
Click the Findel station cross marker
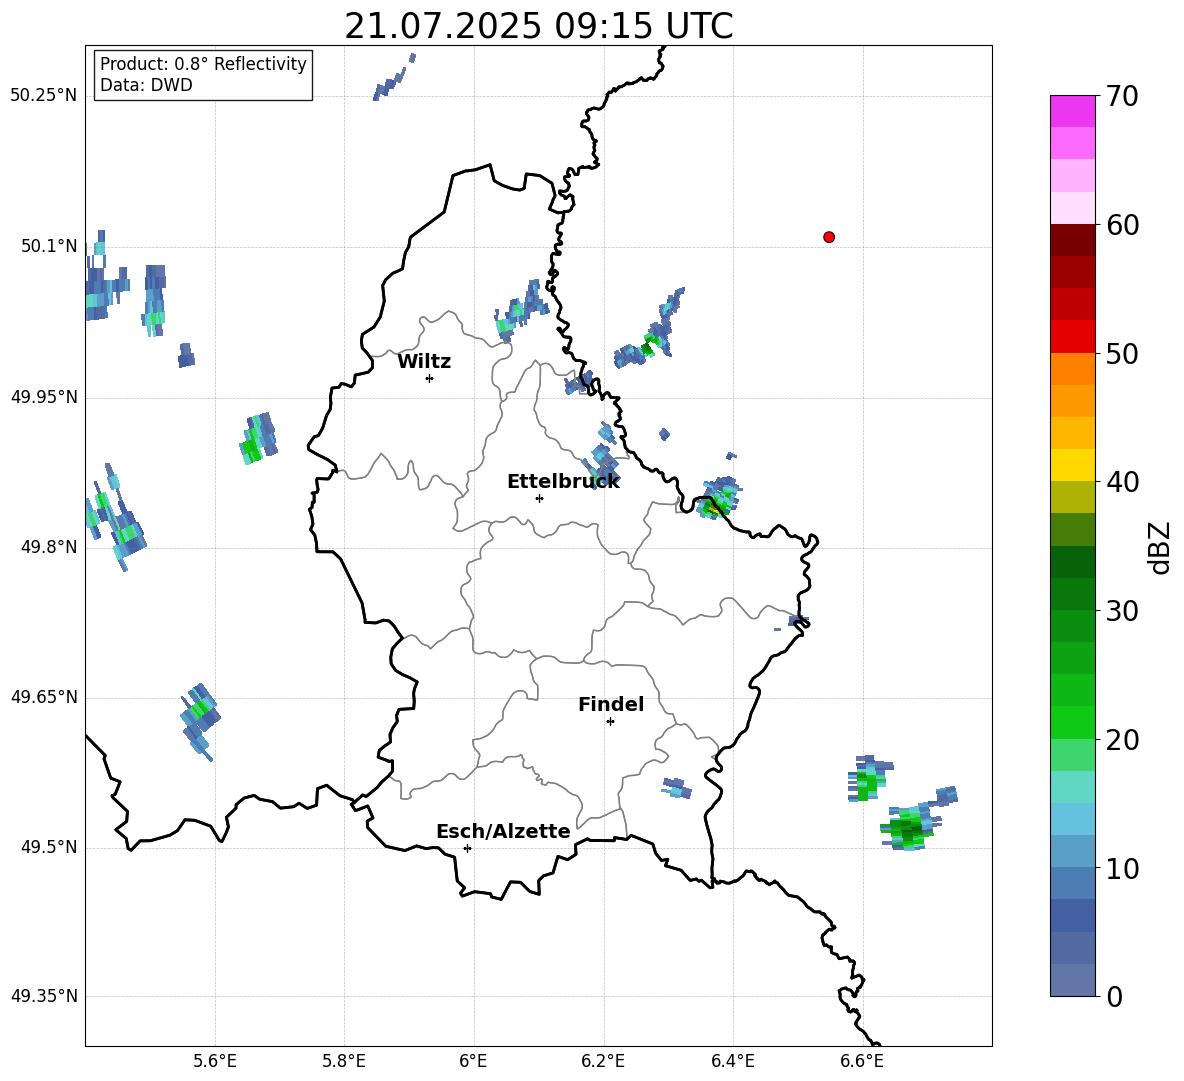pyautogui.click(x=610, y=722)
